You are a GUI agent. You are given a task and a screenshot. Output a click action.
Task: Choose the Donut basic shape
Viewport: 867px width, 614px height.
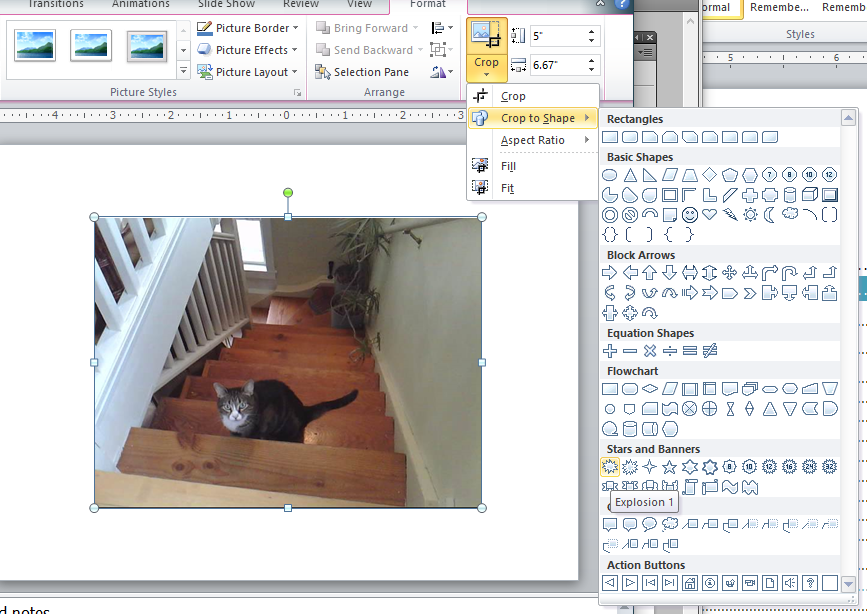pos(609,215)
